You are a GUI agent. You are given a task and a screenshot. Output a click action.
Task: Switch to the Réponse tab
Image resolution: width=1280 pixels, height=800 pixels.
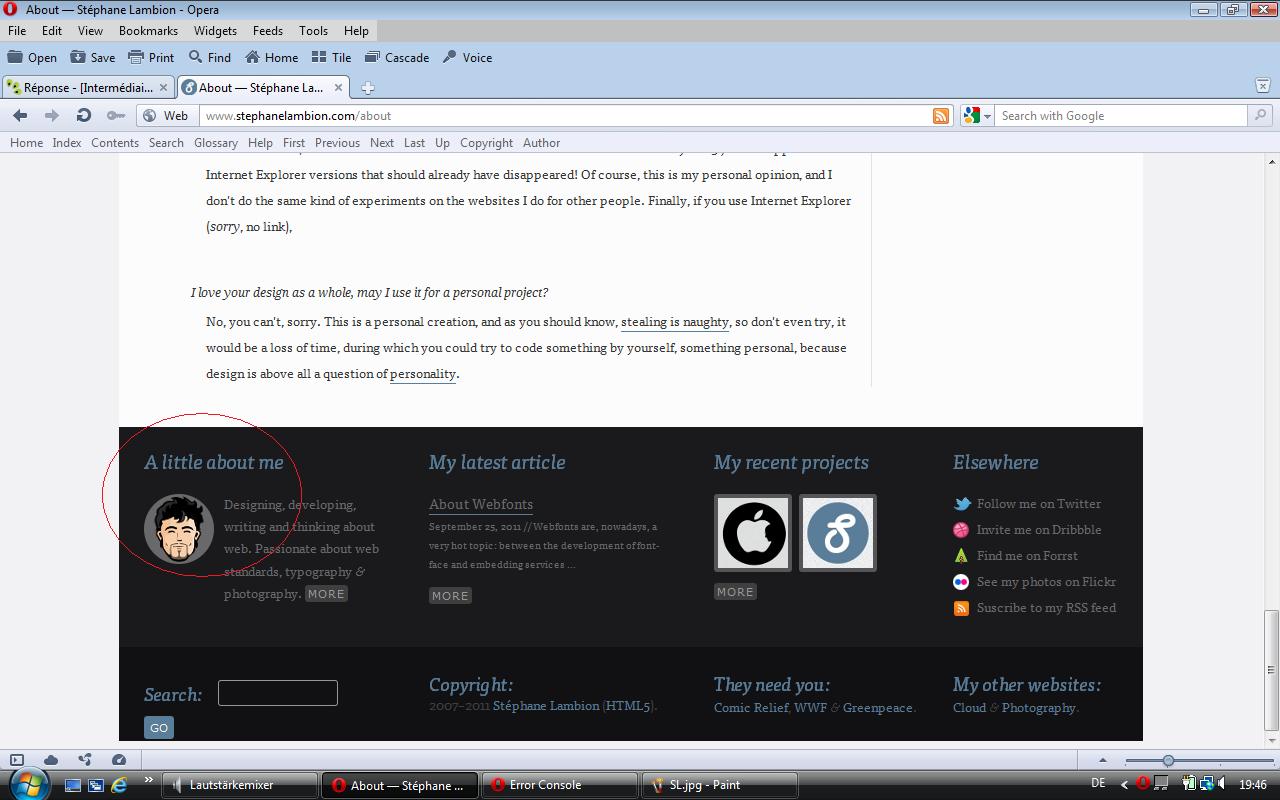pos(88,88)
